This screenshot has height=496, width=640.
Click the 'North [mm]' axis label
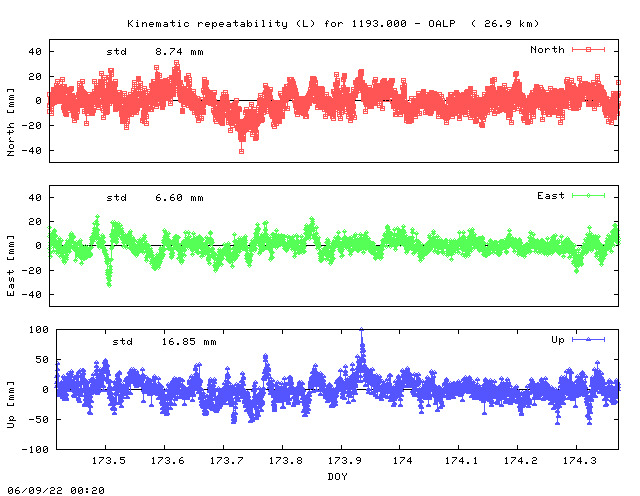(x=11, y=122)
